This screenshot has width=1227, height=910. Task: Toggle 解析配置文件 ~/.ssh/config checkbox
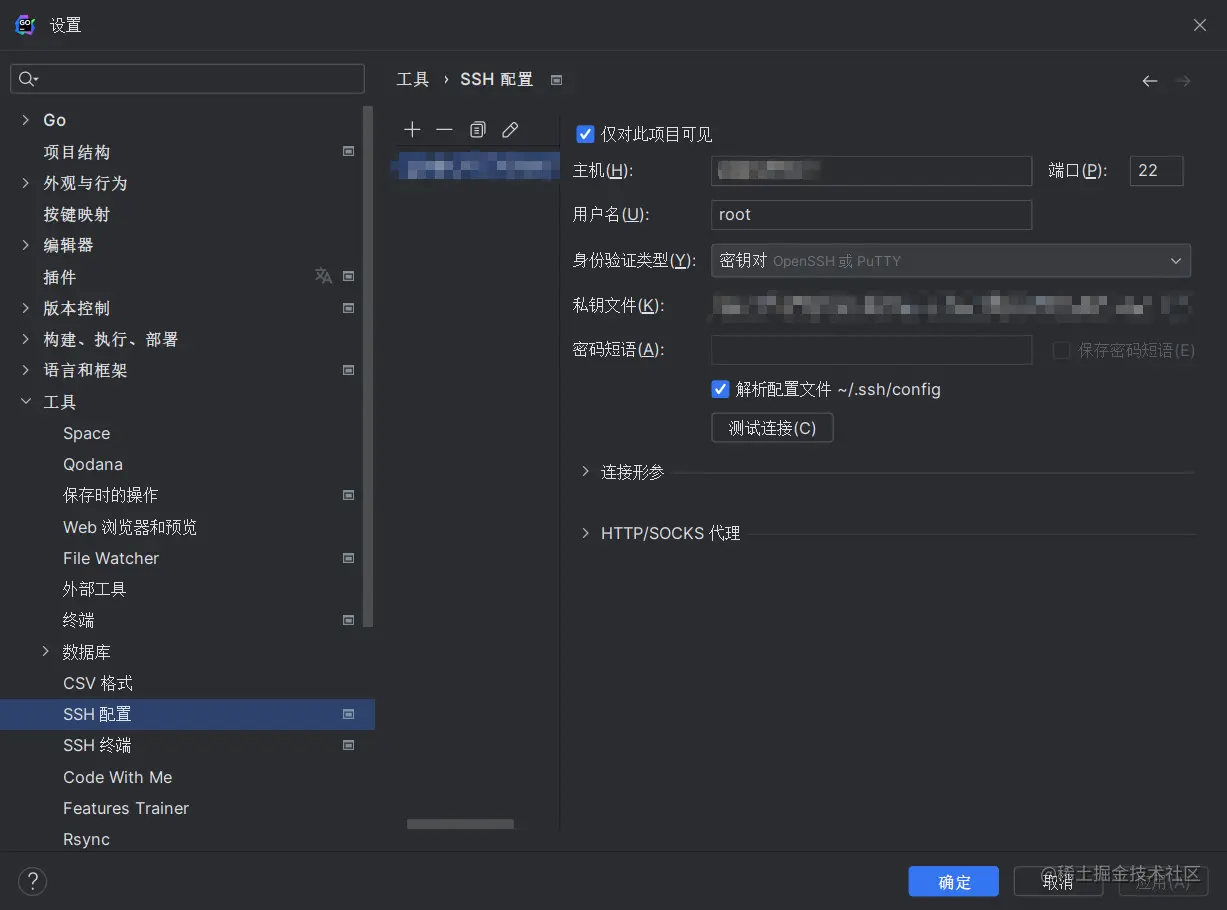point(720,389)
